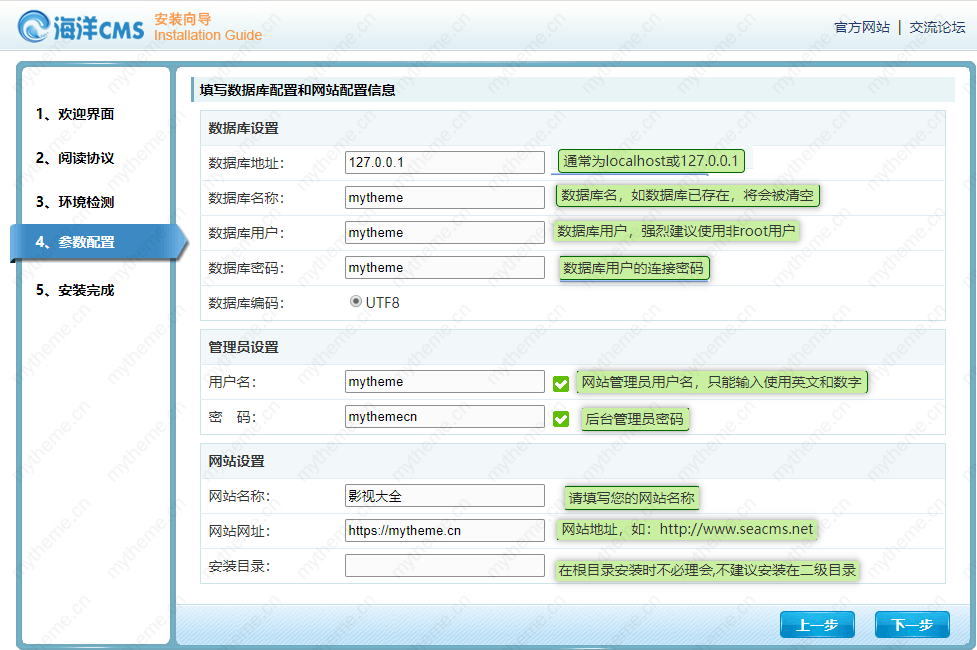This screenshot has height=650, width=977.
Task: Click the 下一步 button to proceed
Action: click(x=911, y=624)
